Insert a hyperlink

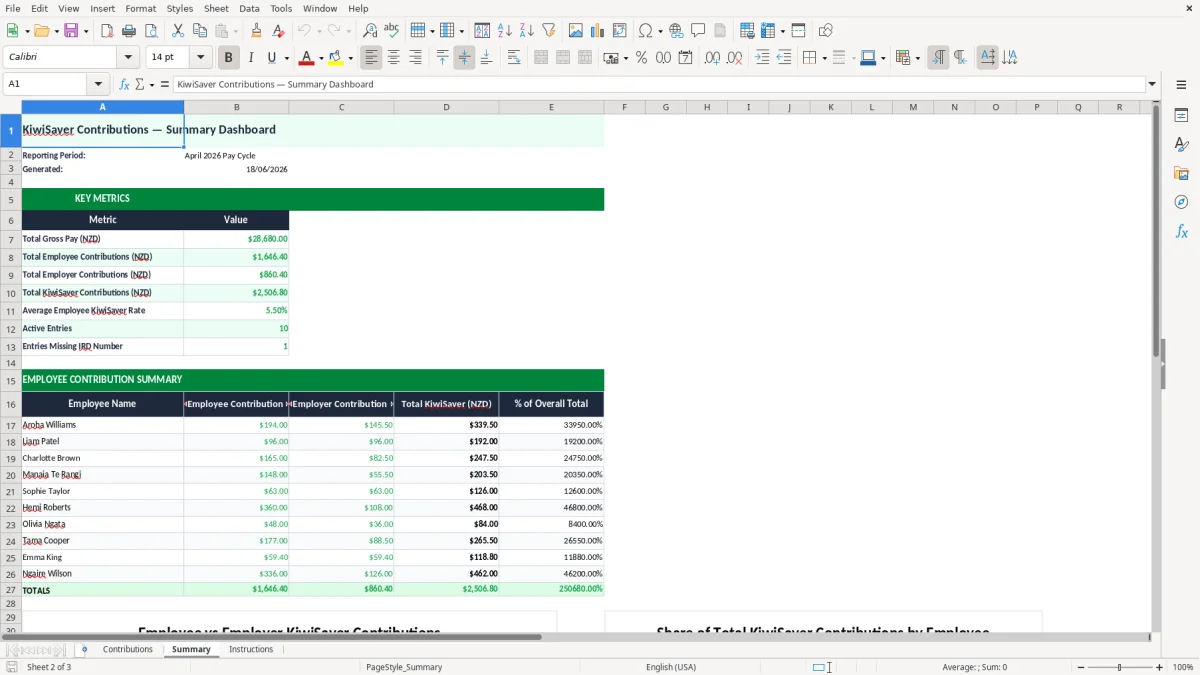pos(676,31)
